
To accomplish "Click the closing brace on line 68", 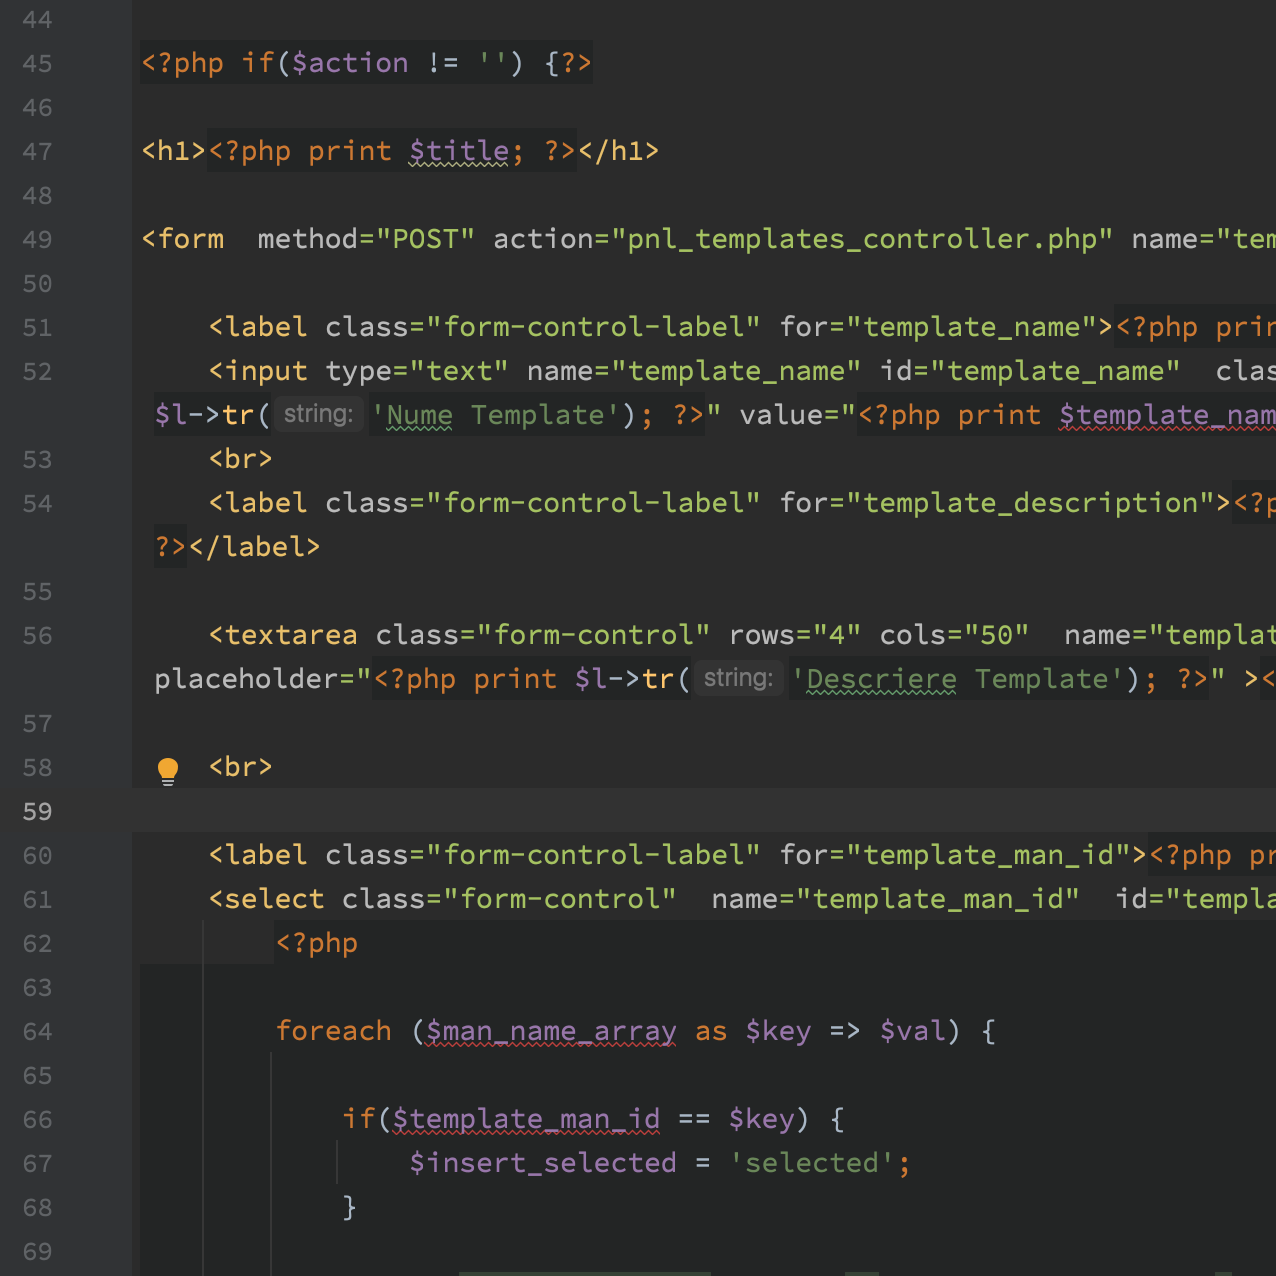I will [349, 1207].
